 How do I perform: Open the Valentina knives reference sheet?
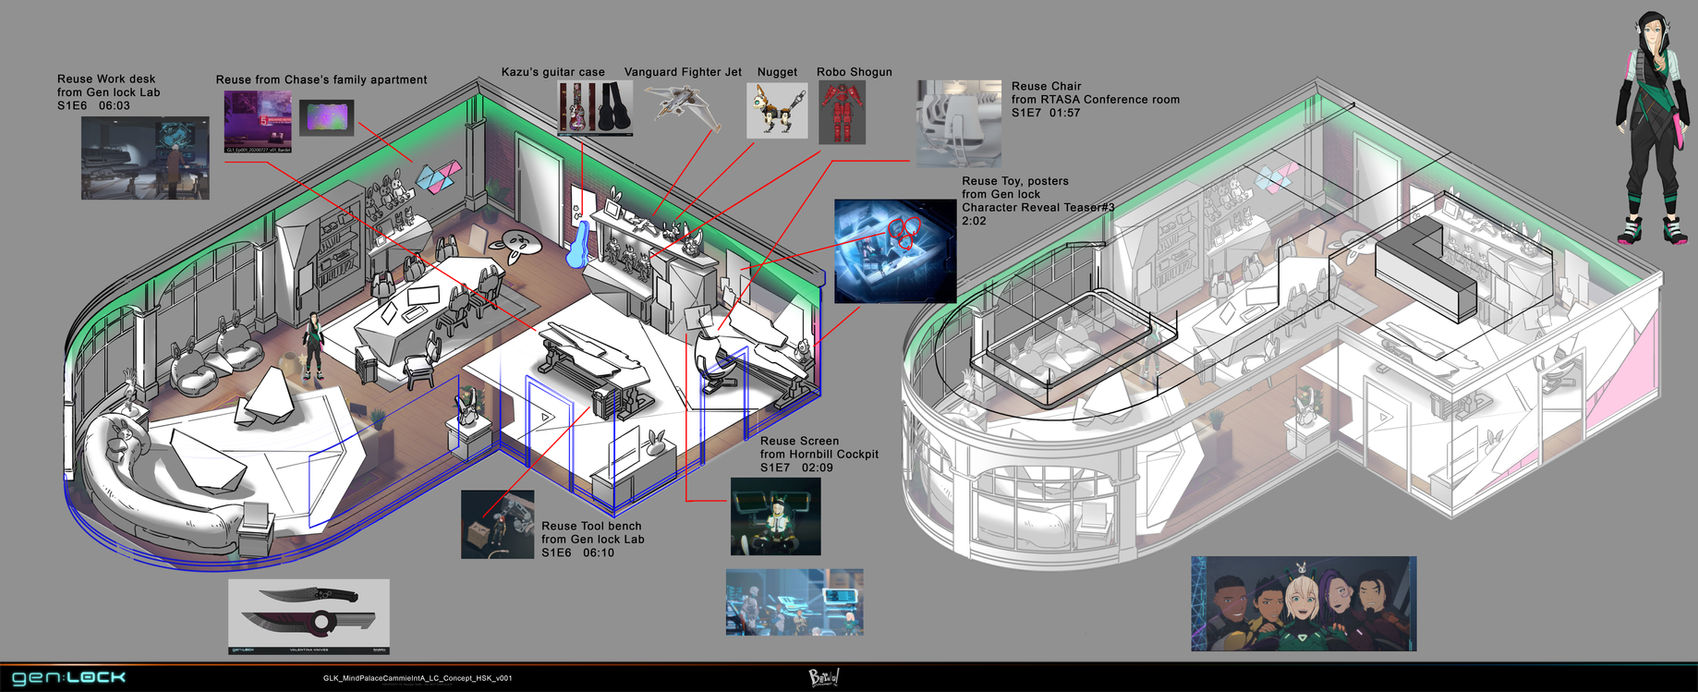(x=308, y=616)
